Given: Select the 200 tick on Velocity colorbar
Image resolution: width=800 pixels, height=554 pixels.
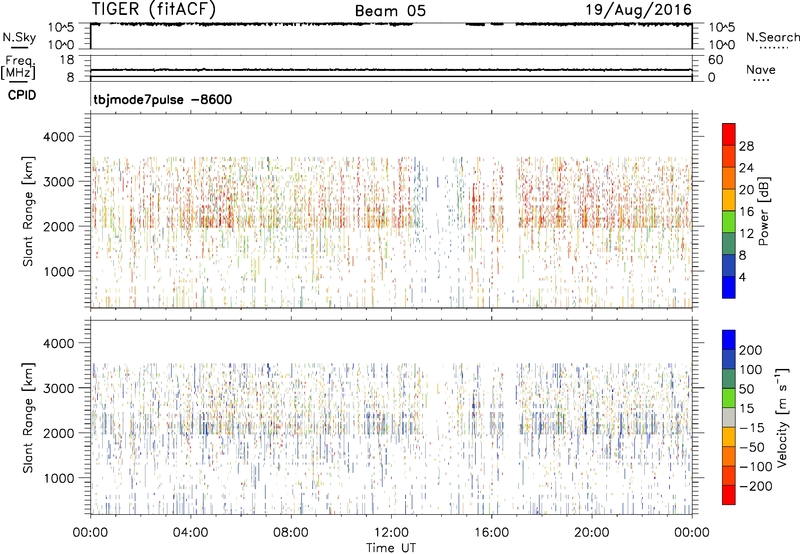Looking at the screenshot, I should [751, 350].
